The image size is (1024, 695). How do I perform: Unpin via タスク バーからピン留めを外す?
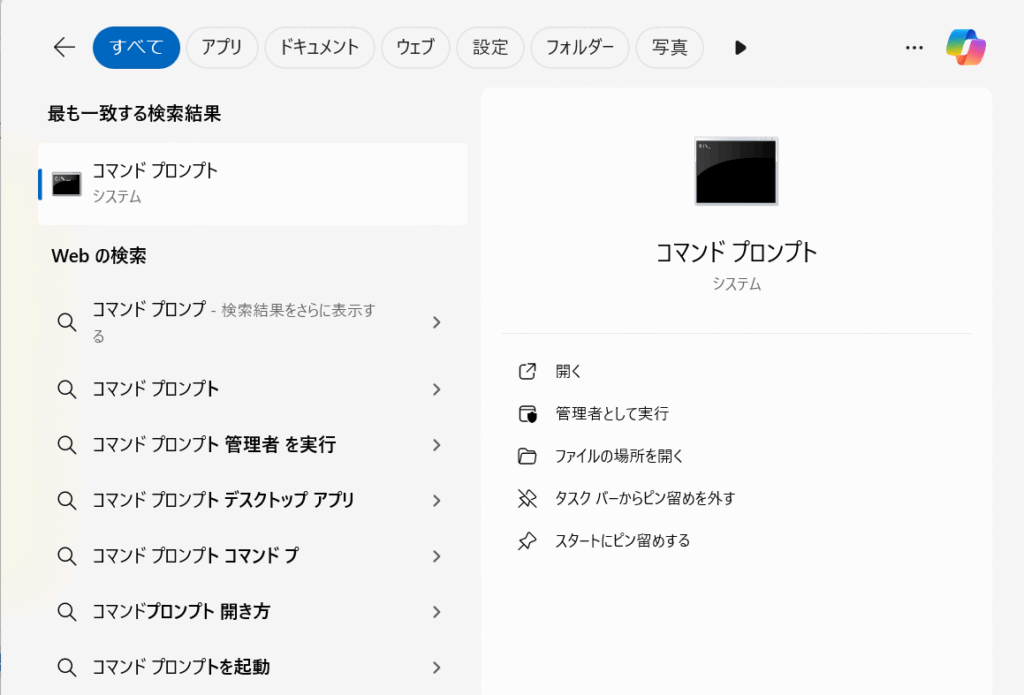pos(645,498)
